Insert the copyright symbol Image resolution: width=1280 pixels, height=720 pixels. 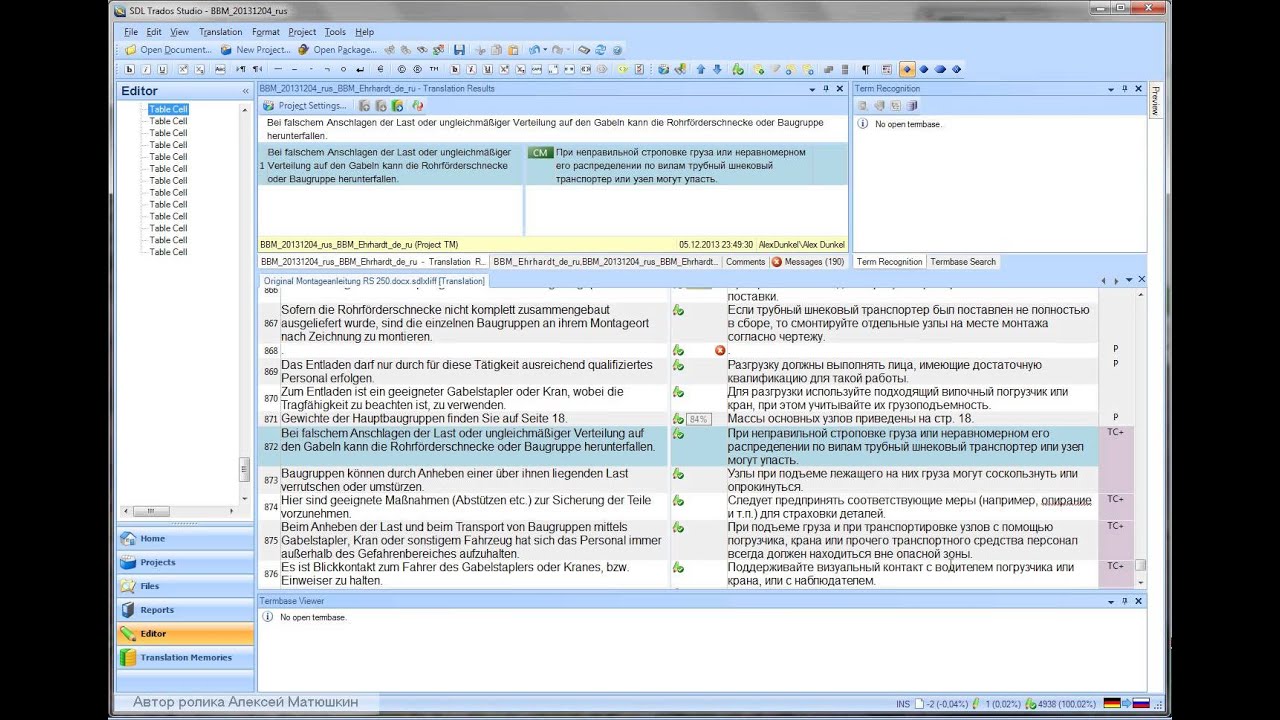coord(402,70)
